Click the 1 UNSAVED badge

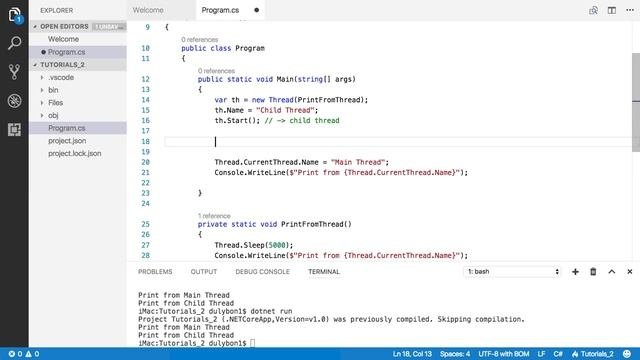tap(108, 27)
